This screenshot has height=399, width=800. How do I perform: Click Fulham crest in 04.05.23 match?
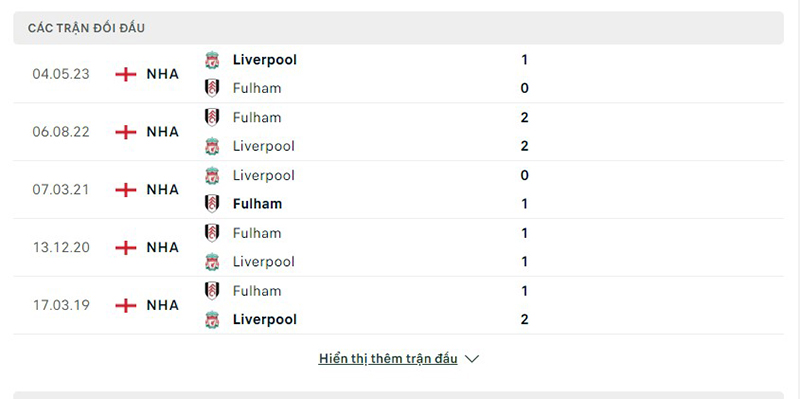tap(212, 88)
